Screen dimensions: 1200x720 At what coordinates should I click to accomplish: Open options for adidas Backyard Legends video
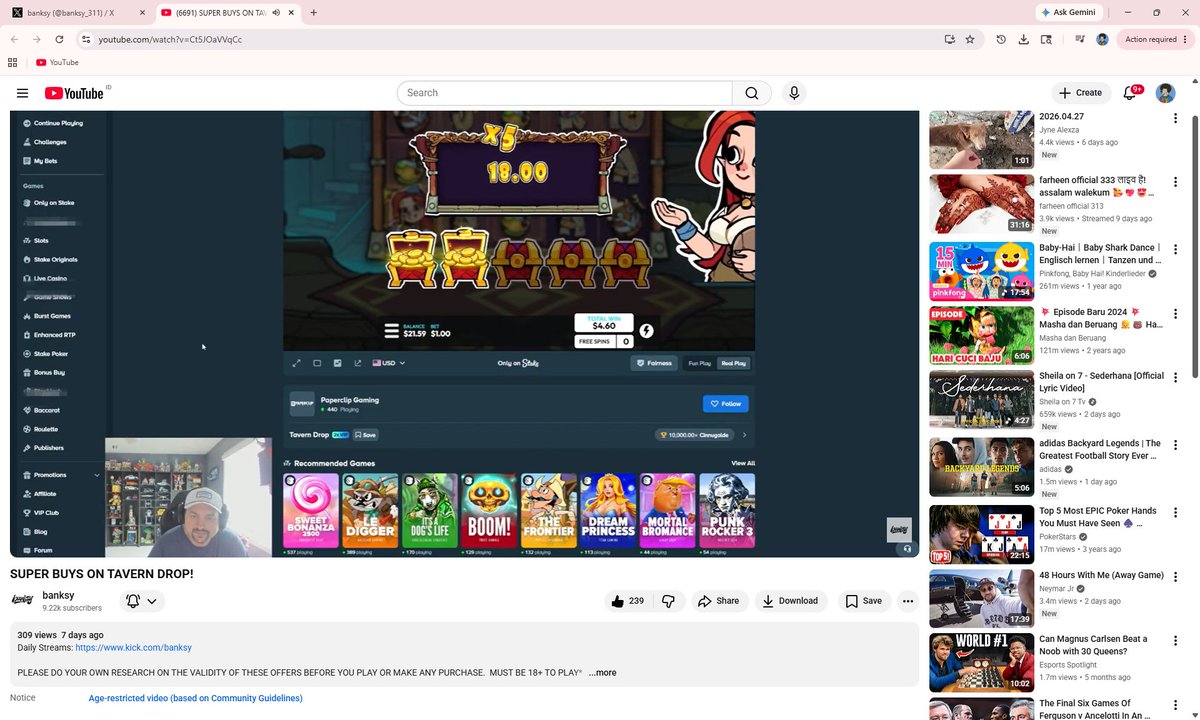point(1175,445)
